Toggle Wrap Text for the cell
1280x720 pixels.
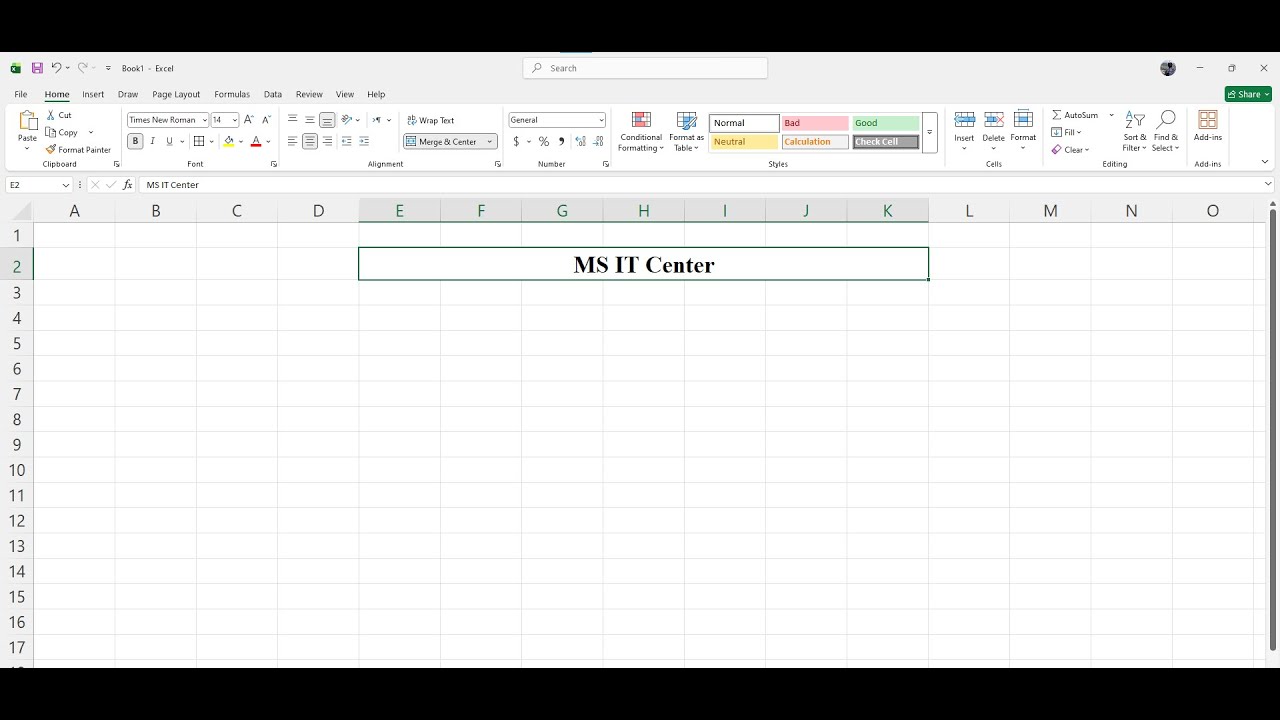tap(431, 120)
